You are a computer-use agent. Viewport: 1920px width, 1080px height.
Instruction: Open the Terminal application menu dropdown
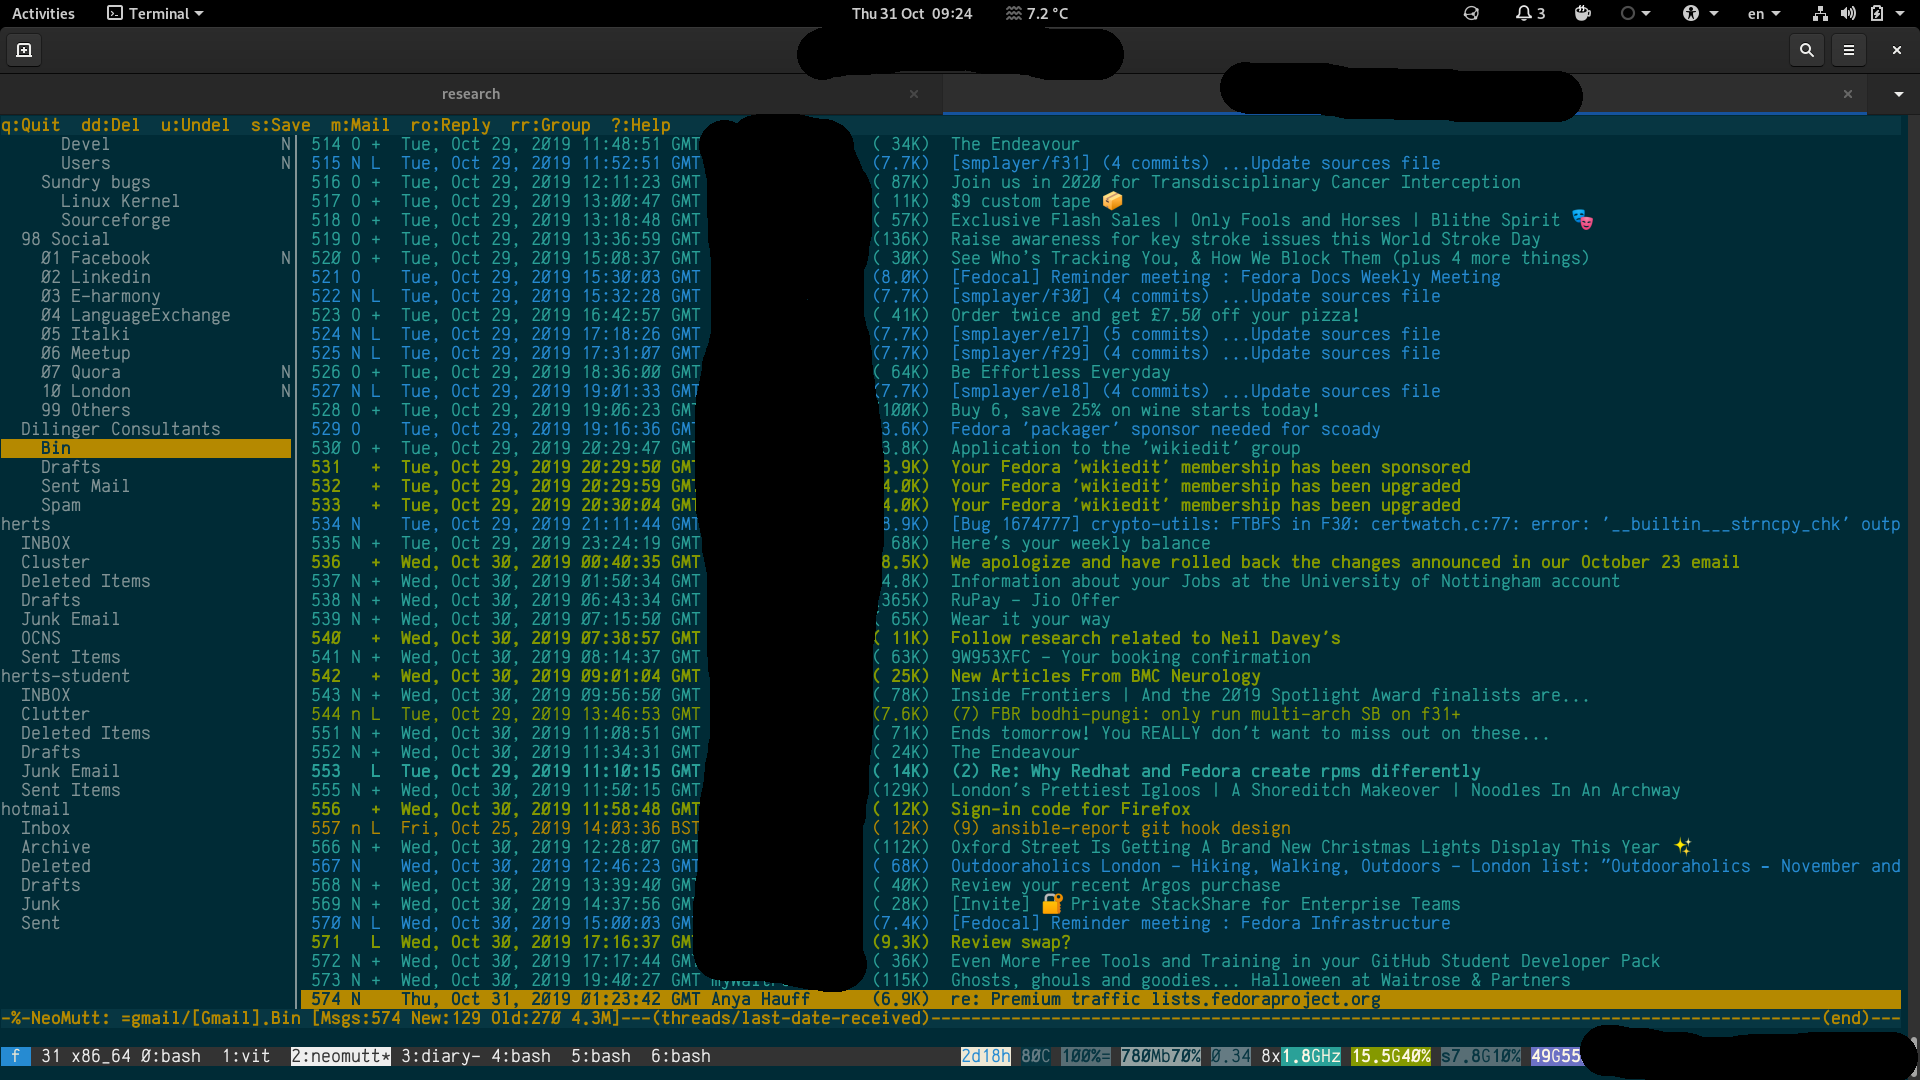(x=154, y=13)
